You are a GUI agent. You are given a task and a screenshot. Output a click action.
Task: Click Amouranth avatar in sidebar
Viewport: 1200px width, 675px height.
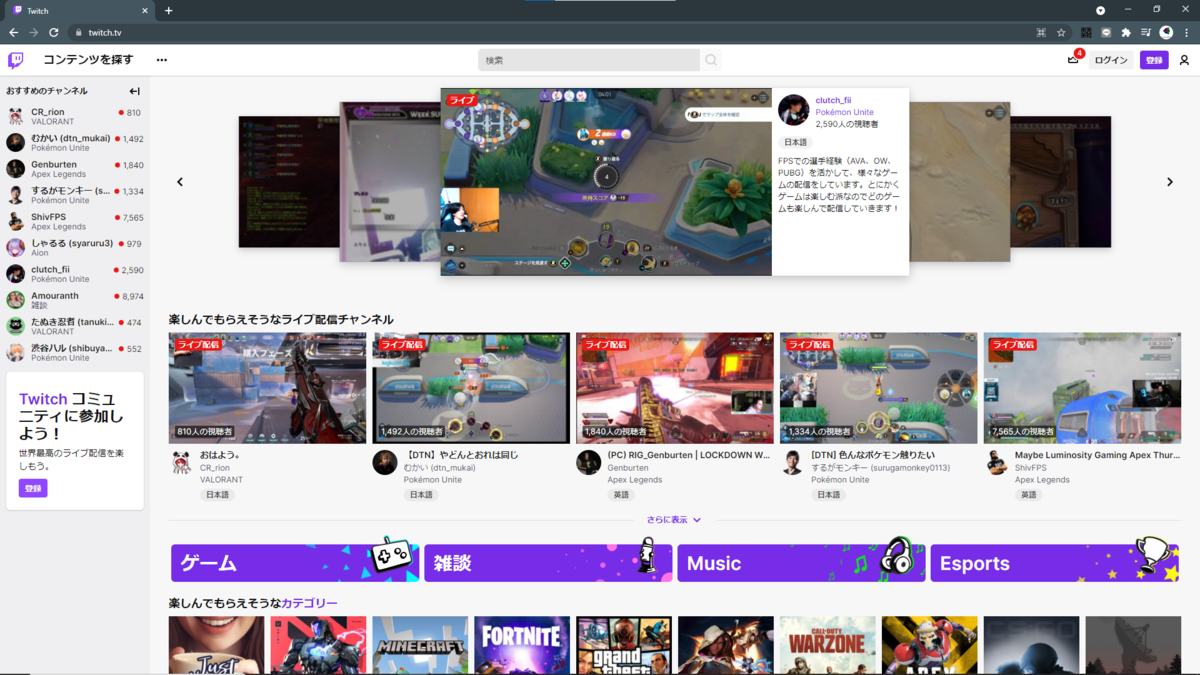(16, 300)
